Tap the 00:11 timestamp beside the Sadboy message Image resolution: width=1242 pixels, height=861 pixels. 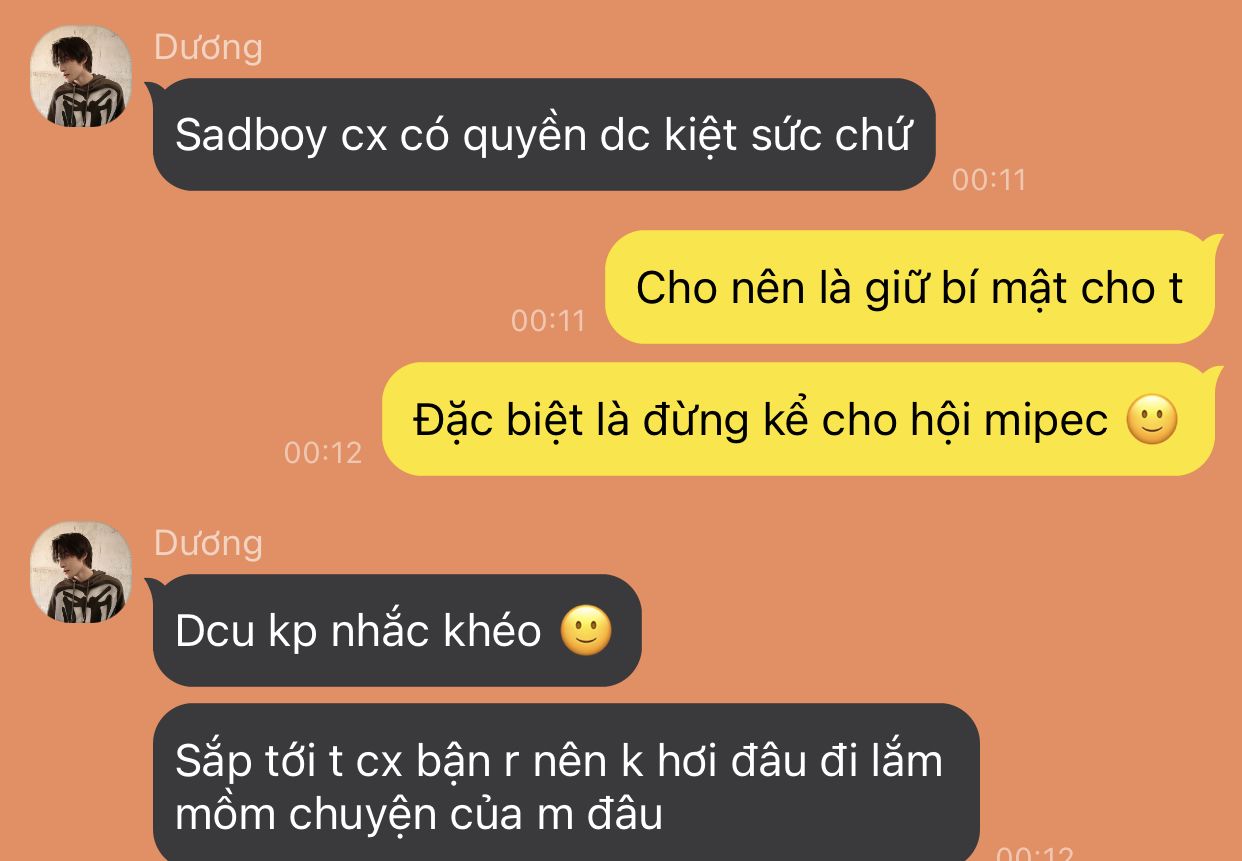click(x=989, y=180)
